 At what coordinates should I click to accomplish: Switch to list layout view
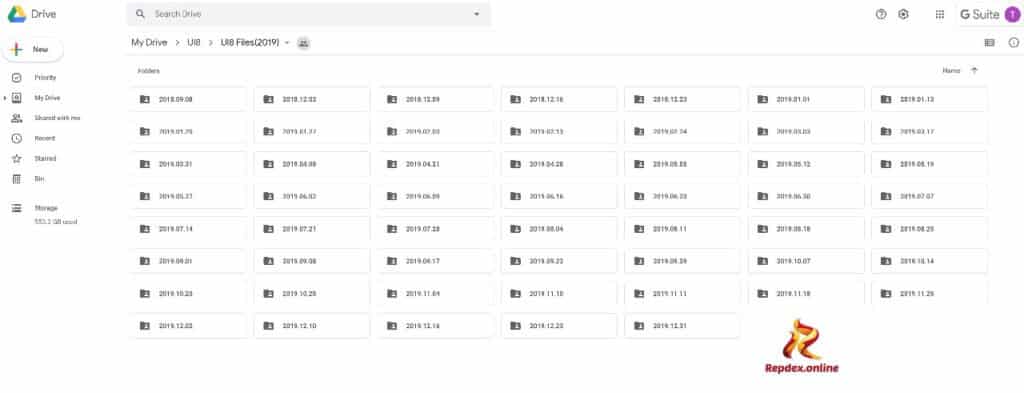(989, 42)
